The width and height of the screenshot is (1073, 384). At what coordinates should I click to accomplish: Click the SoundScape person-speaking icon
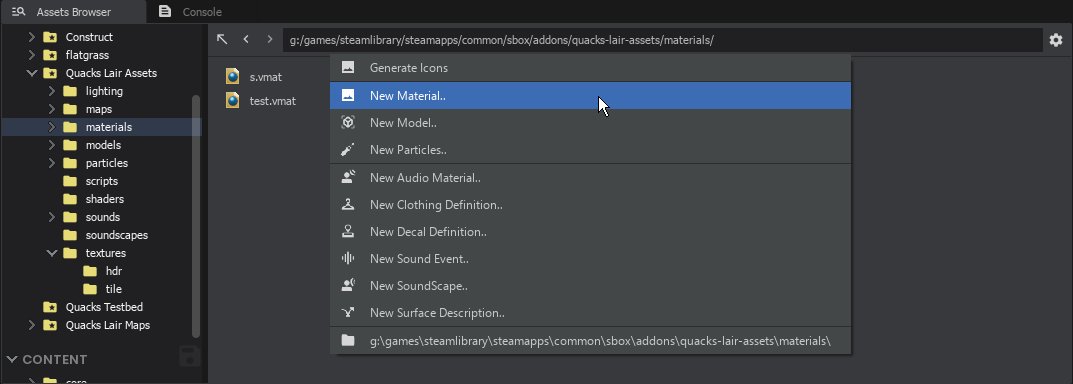coord(348,285)
